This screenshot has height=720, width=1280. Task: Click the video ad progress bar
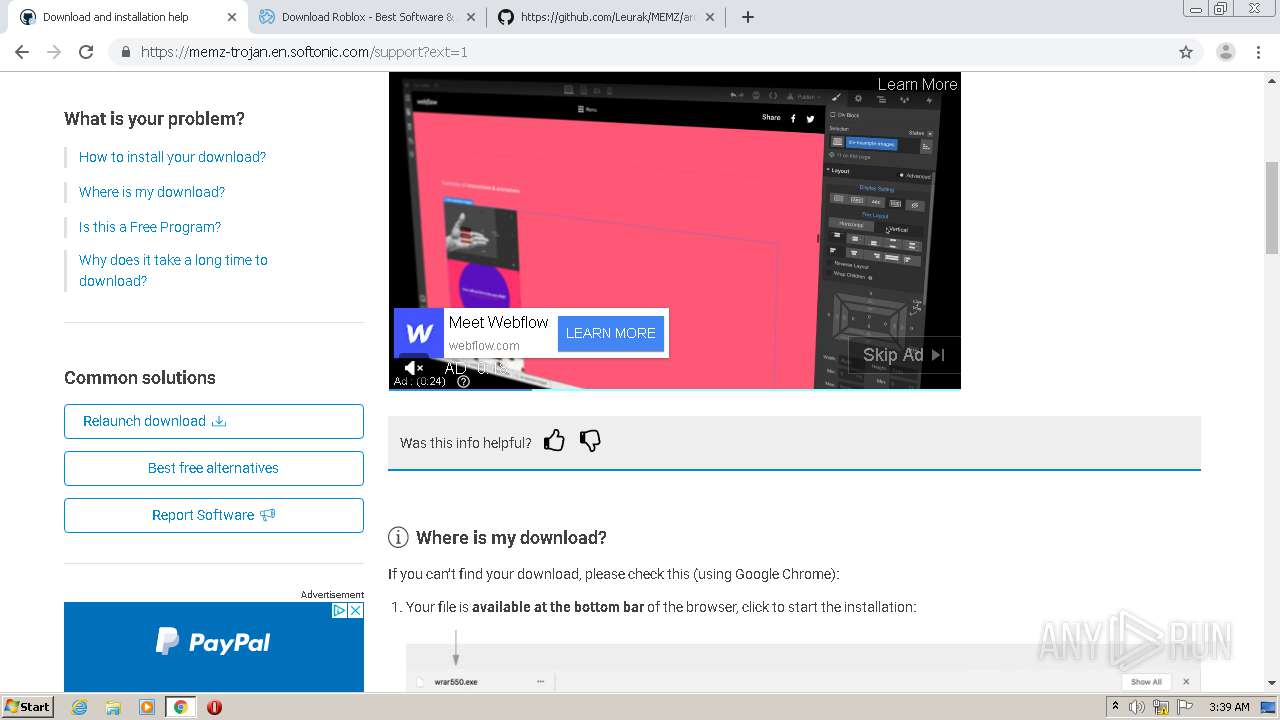point(674,388)
